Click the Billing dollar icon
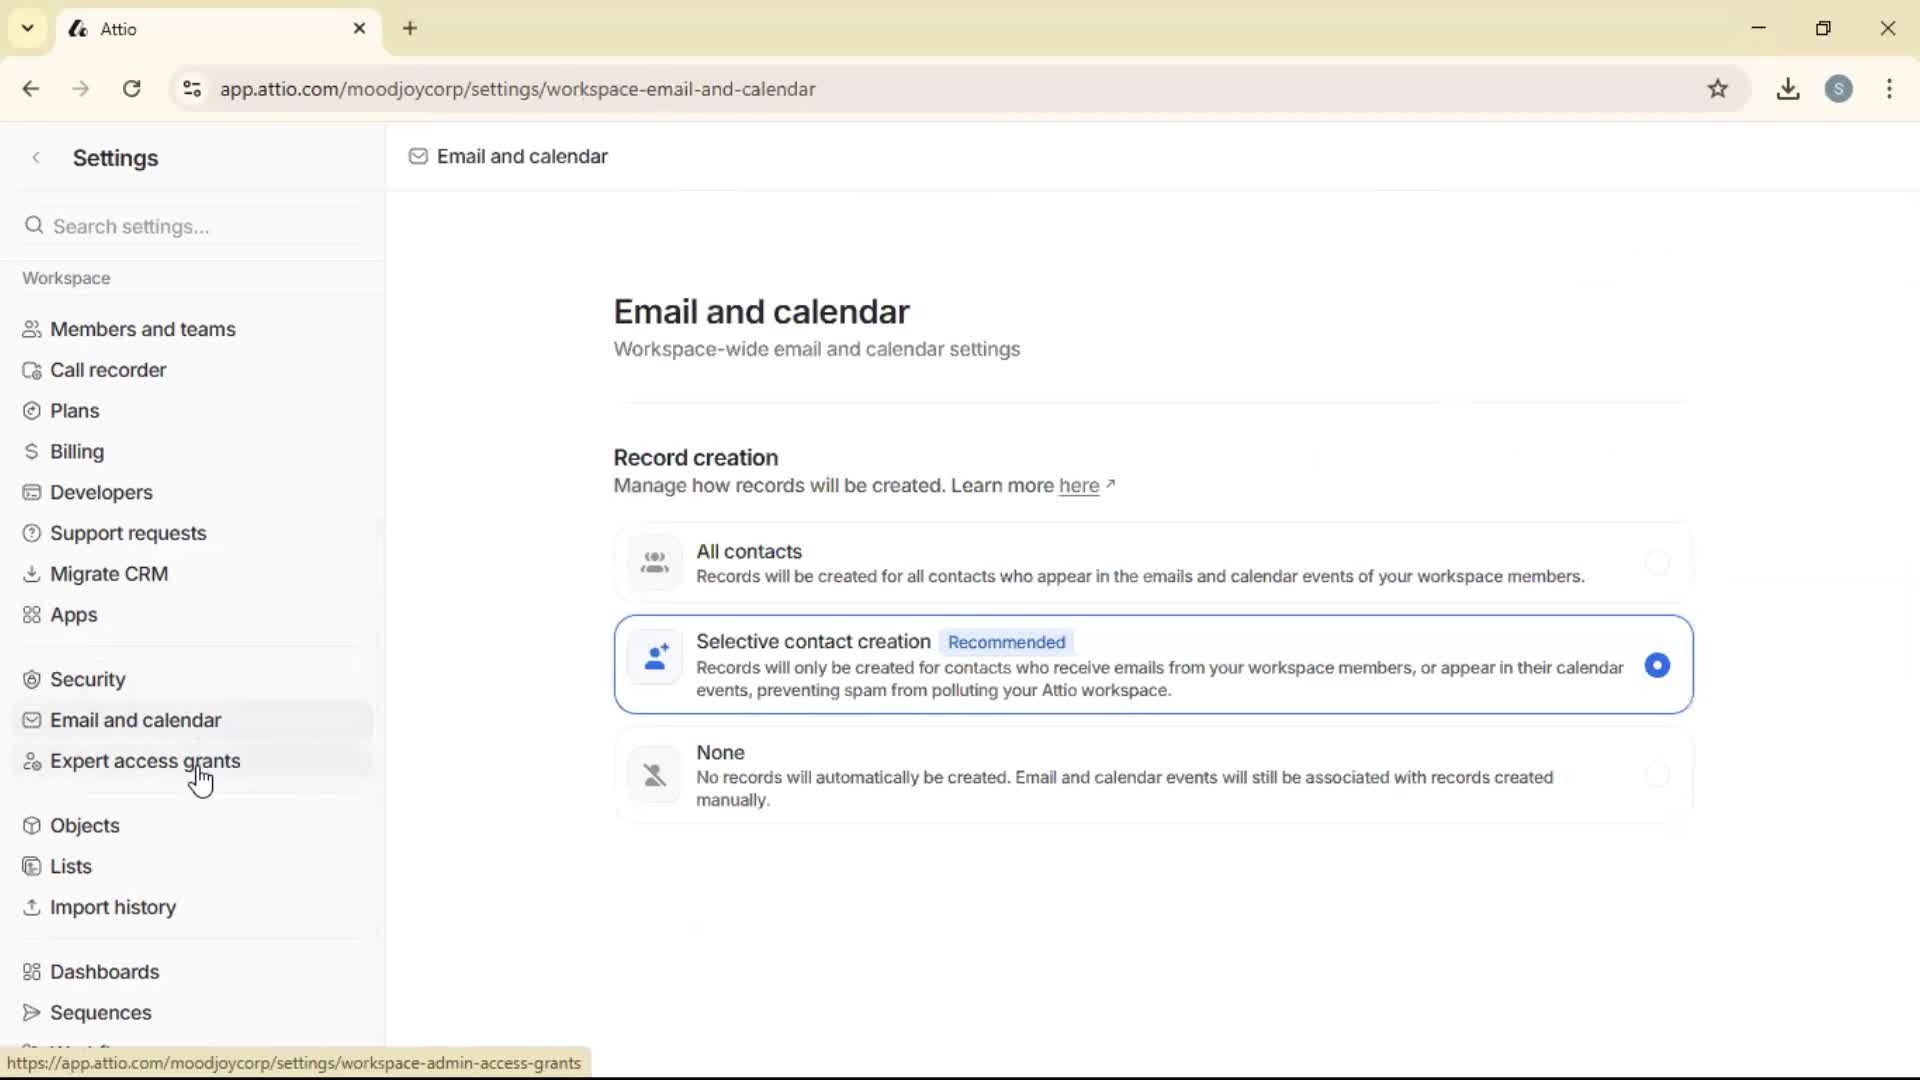1920x1080 pixels. [x=32, y=451]
